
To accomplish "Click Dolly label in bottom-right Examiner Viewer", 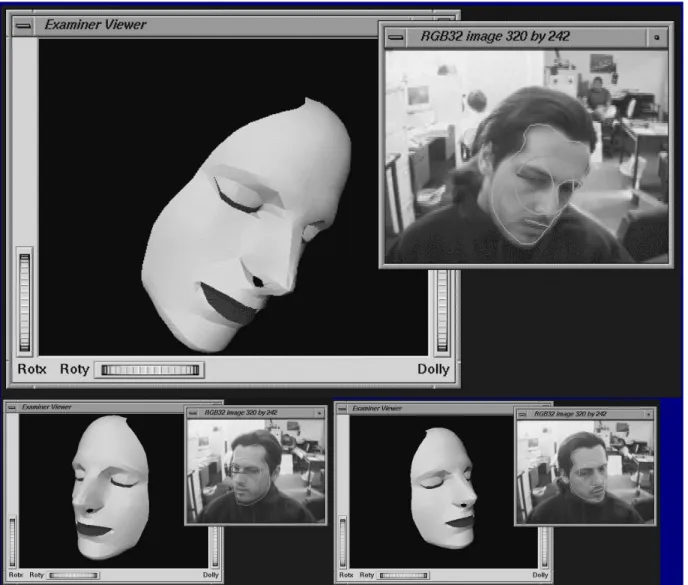I will [540, 575].
